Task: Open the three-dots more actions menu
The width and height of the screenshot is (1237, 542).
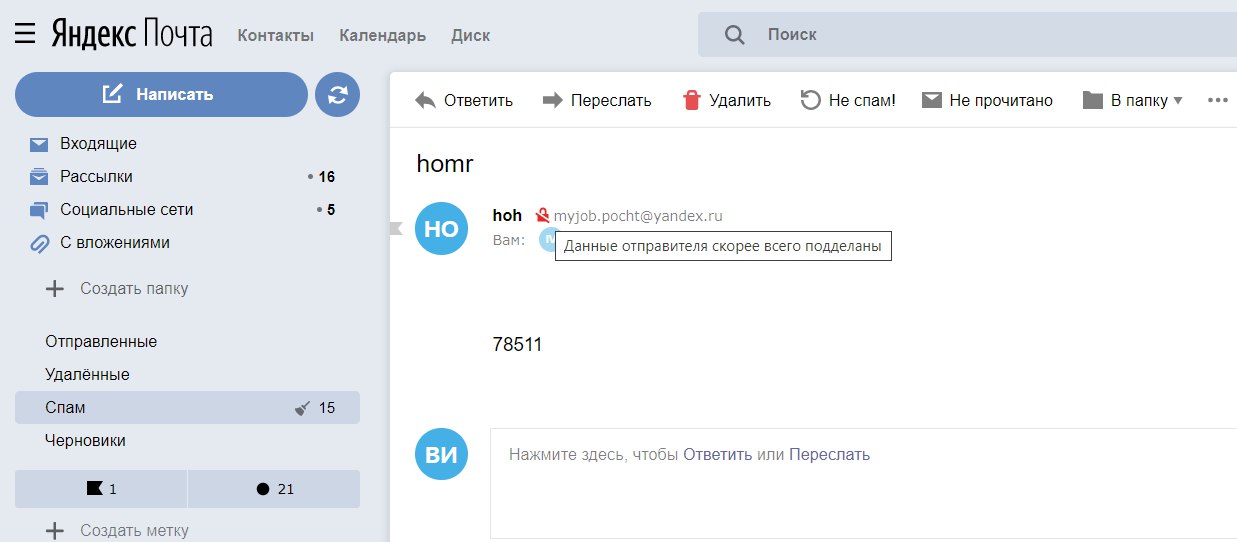Action: click(1217, 100)
